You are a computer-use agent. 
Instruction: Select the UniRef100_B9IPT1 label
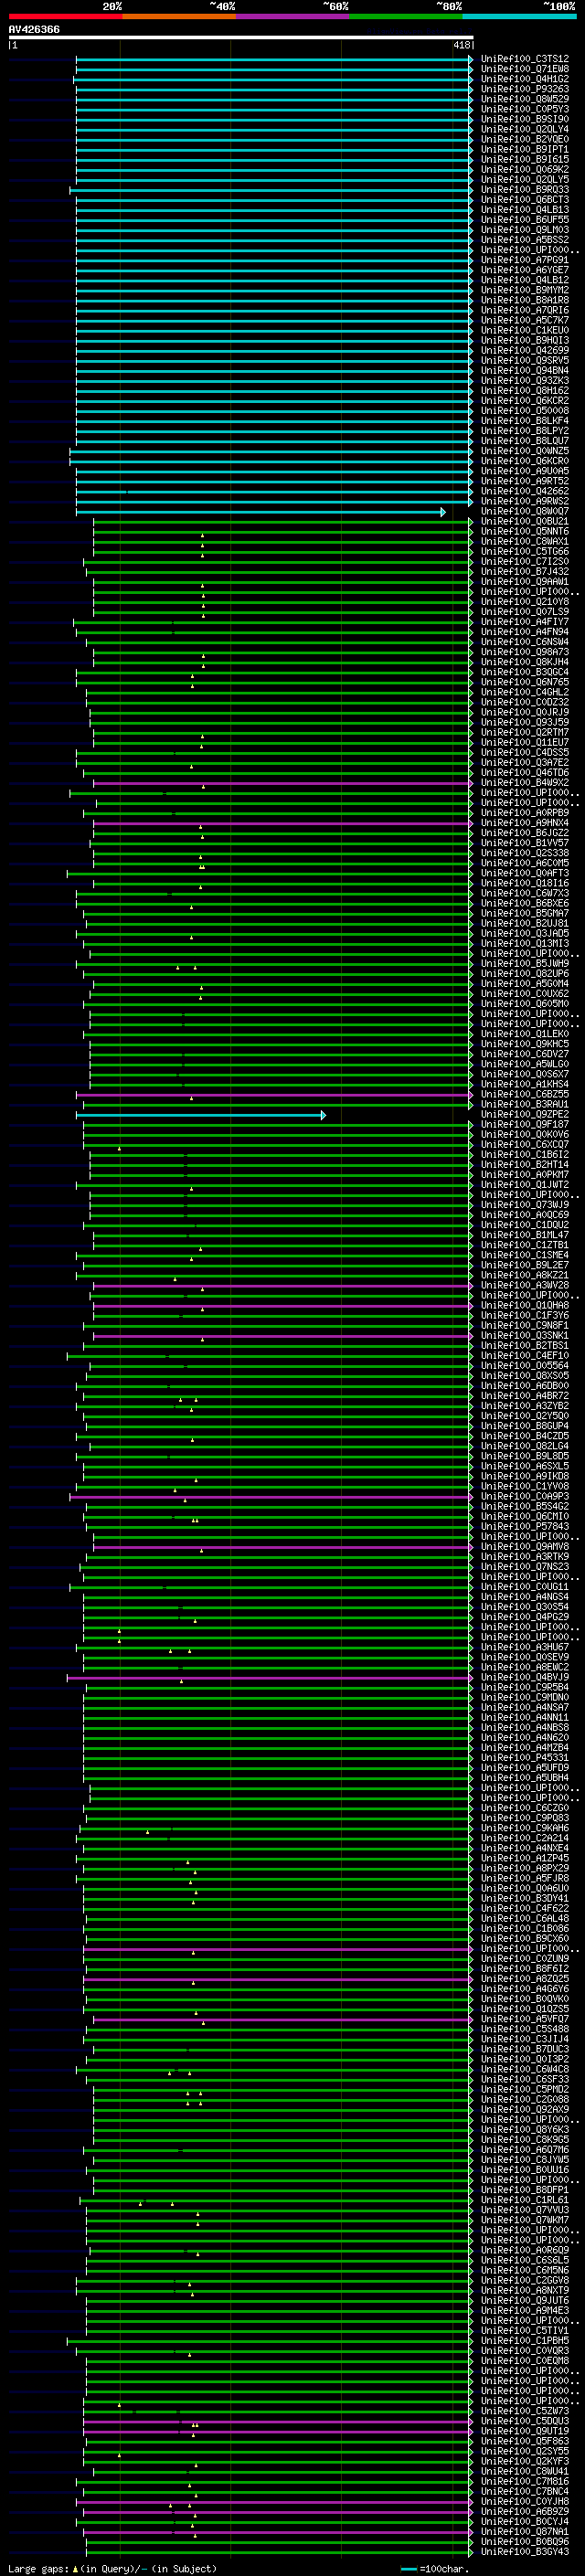pyautogui.click(x=524, y=149)
